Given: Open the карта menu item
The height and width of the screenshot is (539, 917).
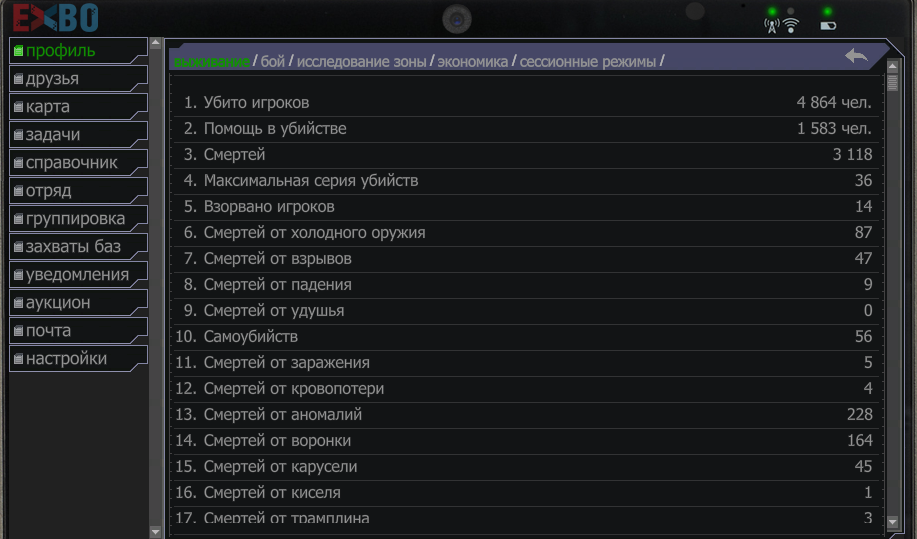Looking at the screenshot, I should pos(78,106).
